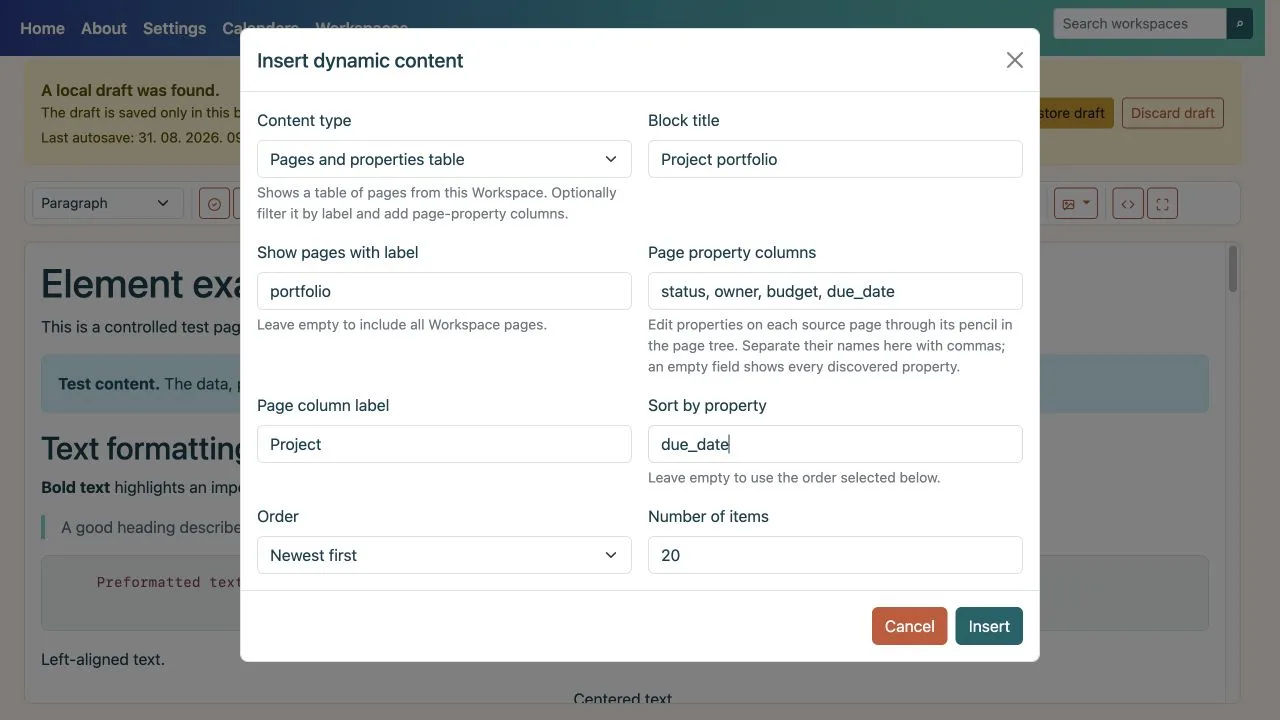
Task: Click the Search workspaces field
Action: (x=1140, y=23)
